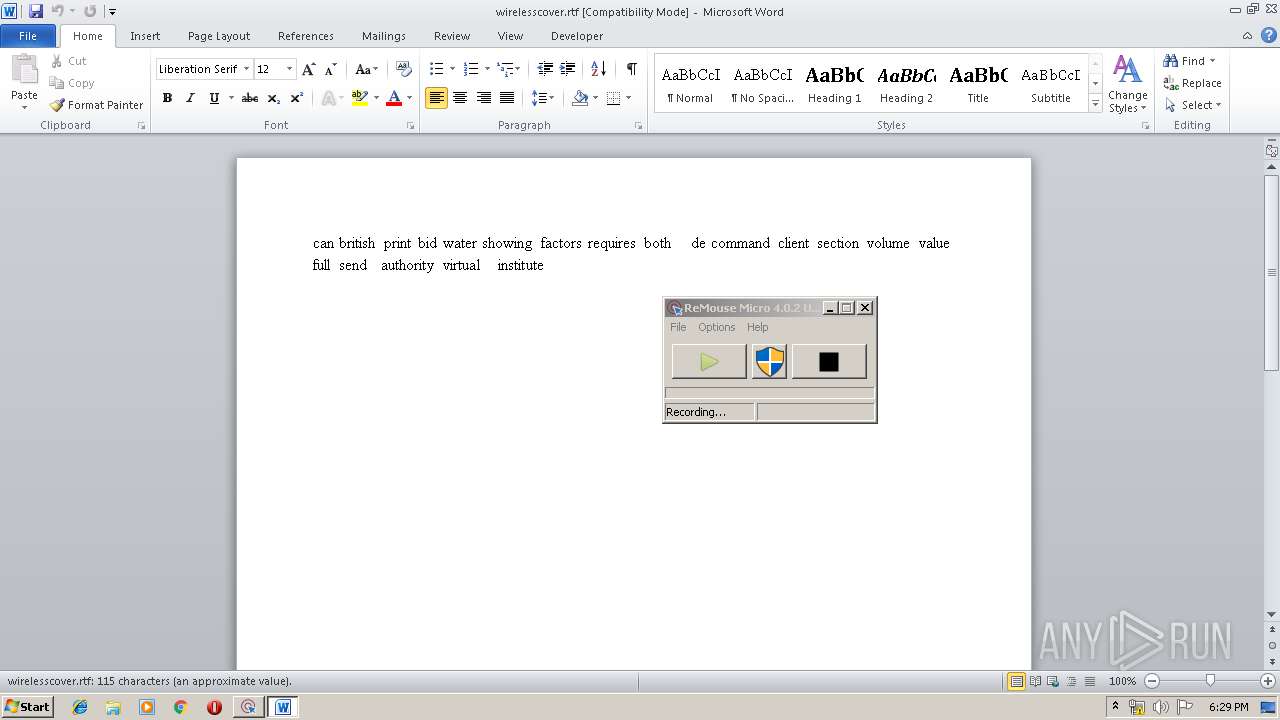Activate Format Painter

pos(96,105)
